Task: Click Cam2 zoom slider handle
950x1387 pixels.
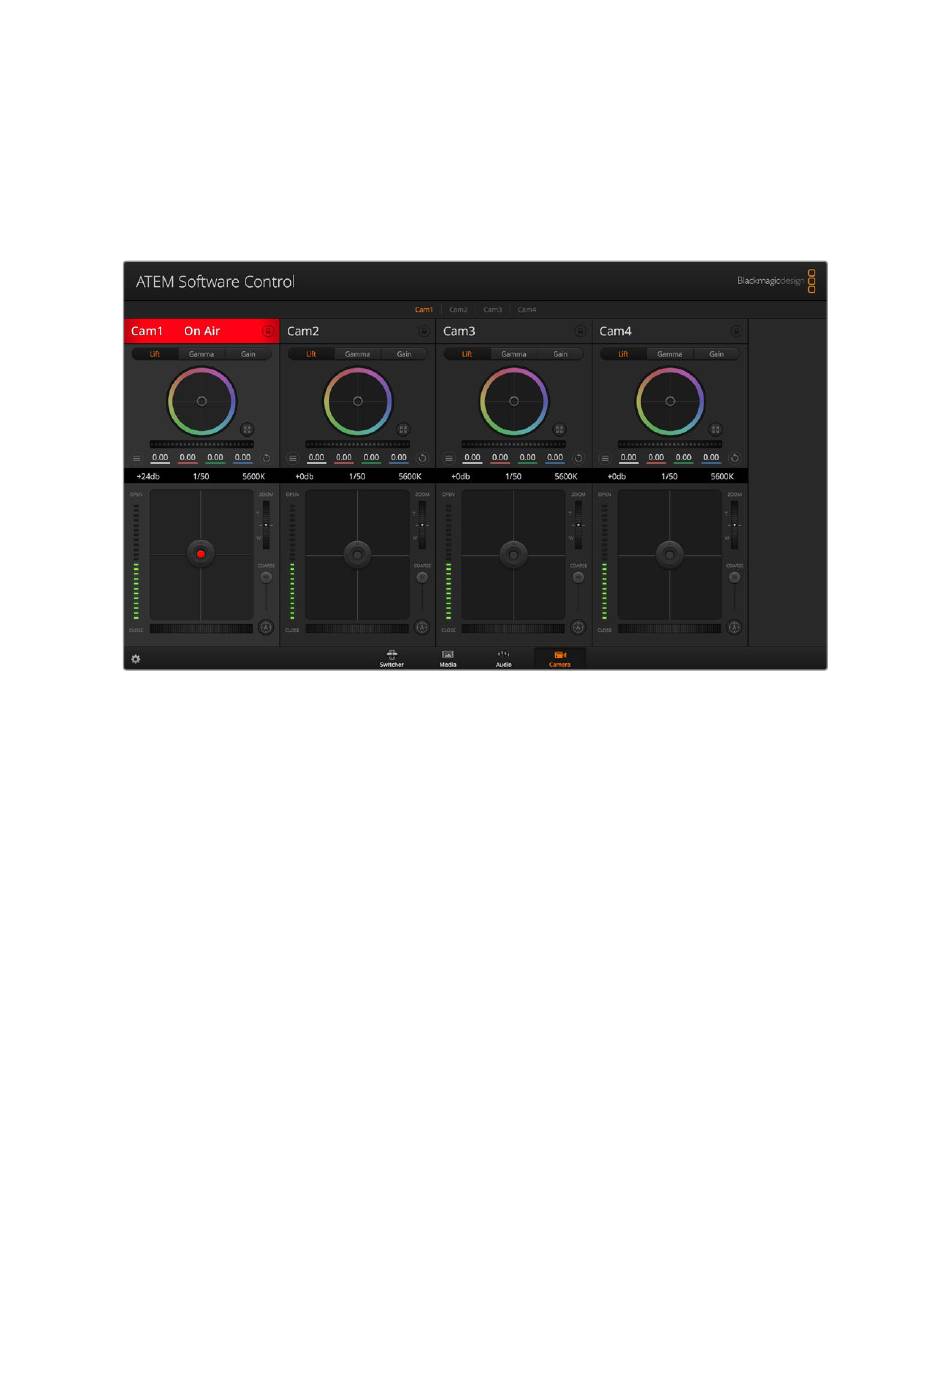Action: pyautogui.click(x=422, y=524)
